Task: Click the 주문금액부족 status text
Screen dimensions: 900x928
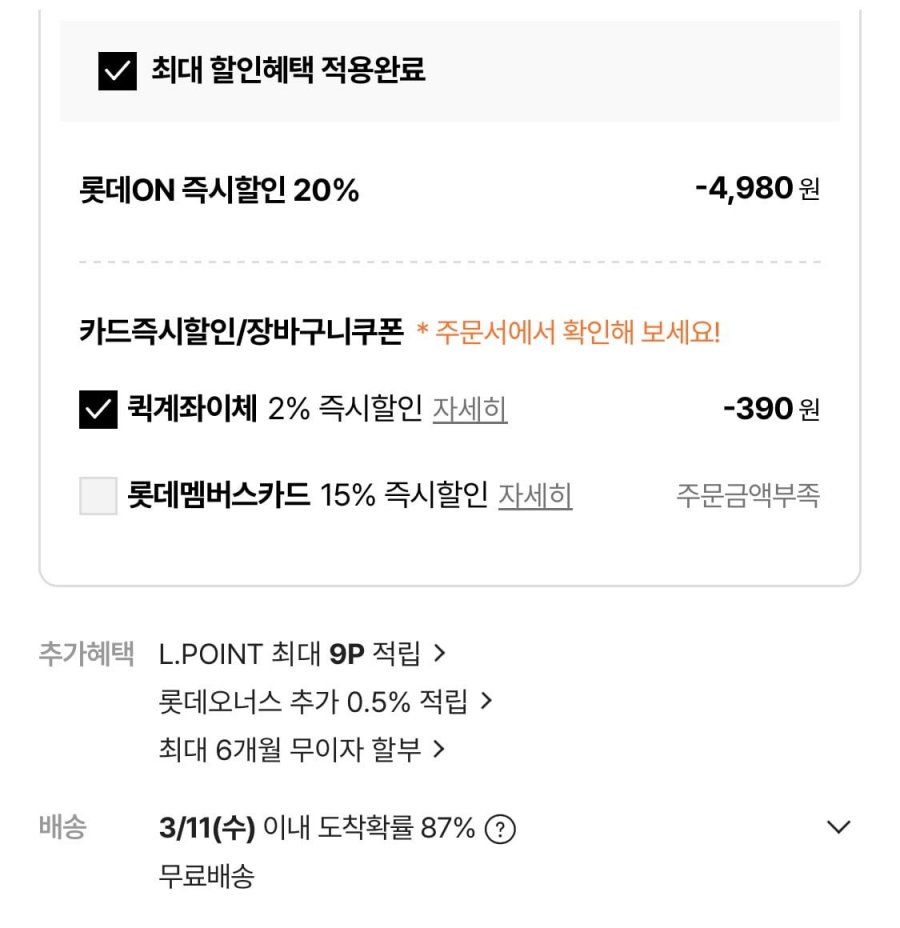Action: 748,496
